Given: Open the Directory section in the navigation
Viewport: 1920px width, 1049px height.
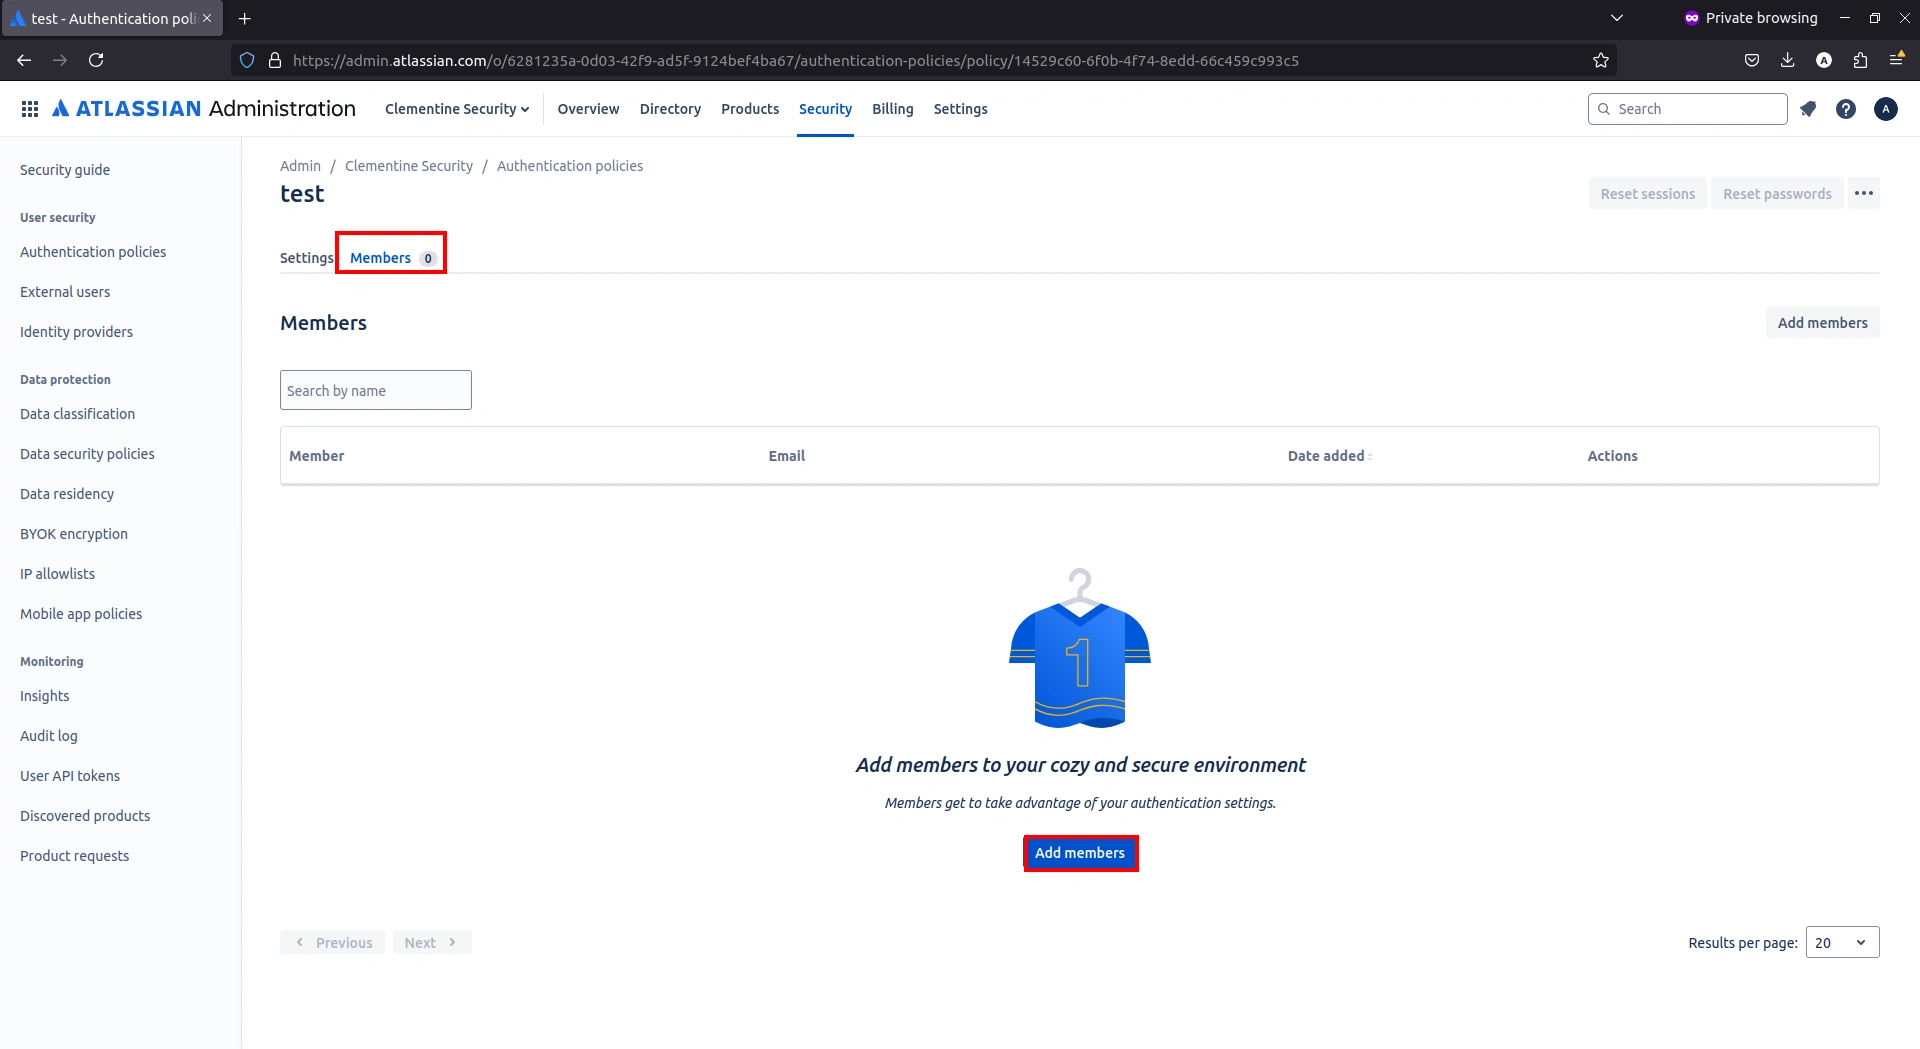Looking at the screenshot, I should [669, 108].
